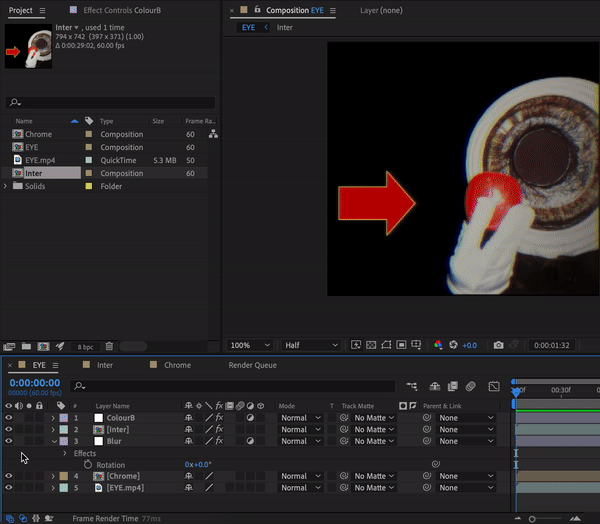Expand the Effects group under Blur layer
The width and height of the screenshot is (600, 524).
(65, 453)
